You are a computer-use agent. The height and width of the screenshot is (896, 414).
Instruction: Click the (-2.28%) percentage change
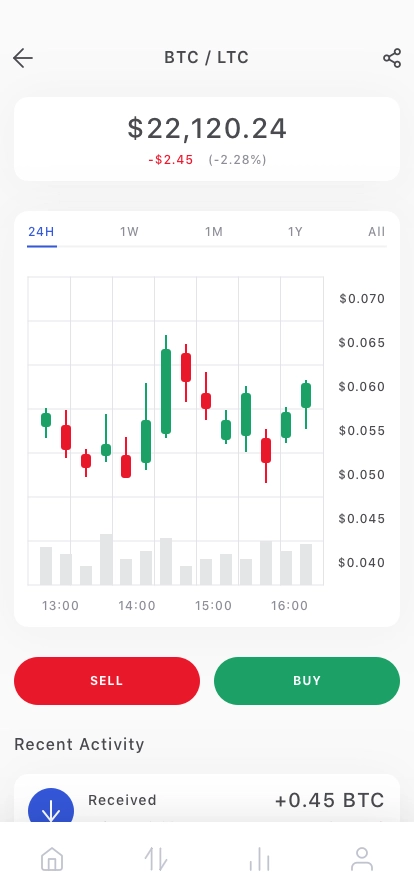(x=237, y=160)
